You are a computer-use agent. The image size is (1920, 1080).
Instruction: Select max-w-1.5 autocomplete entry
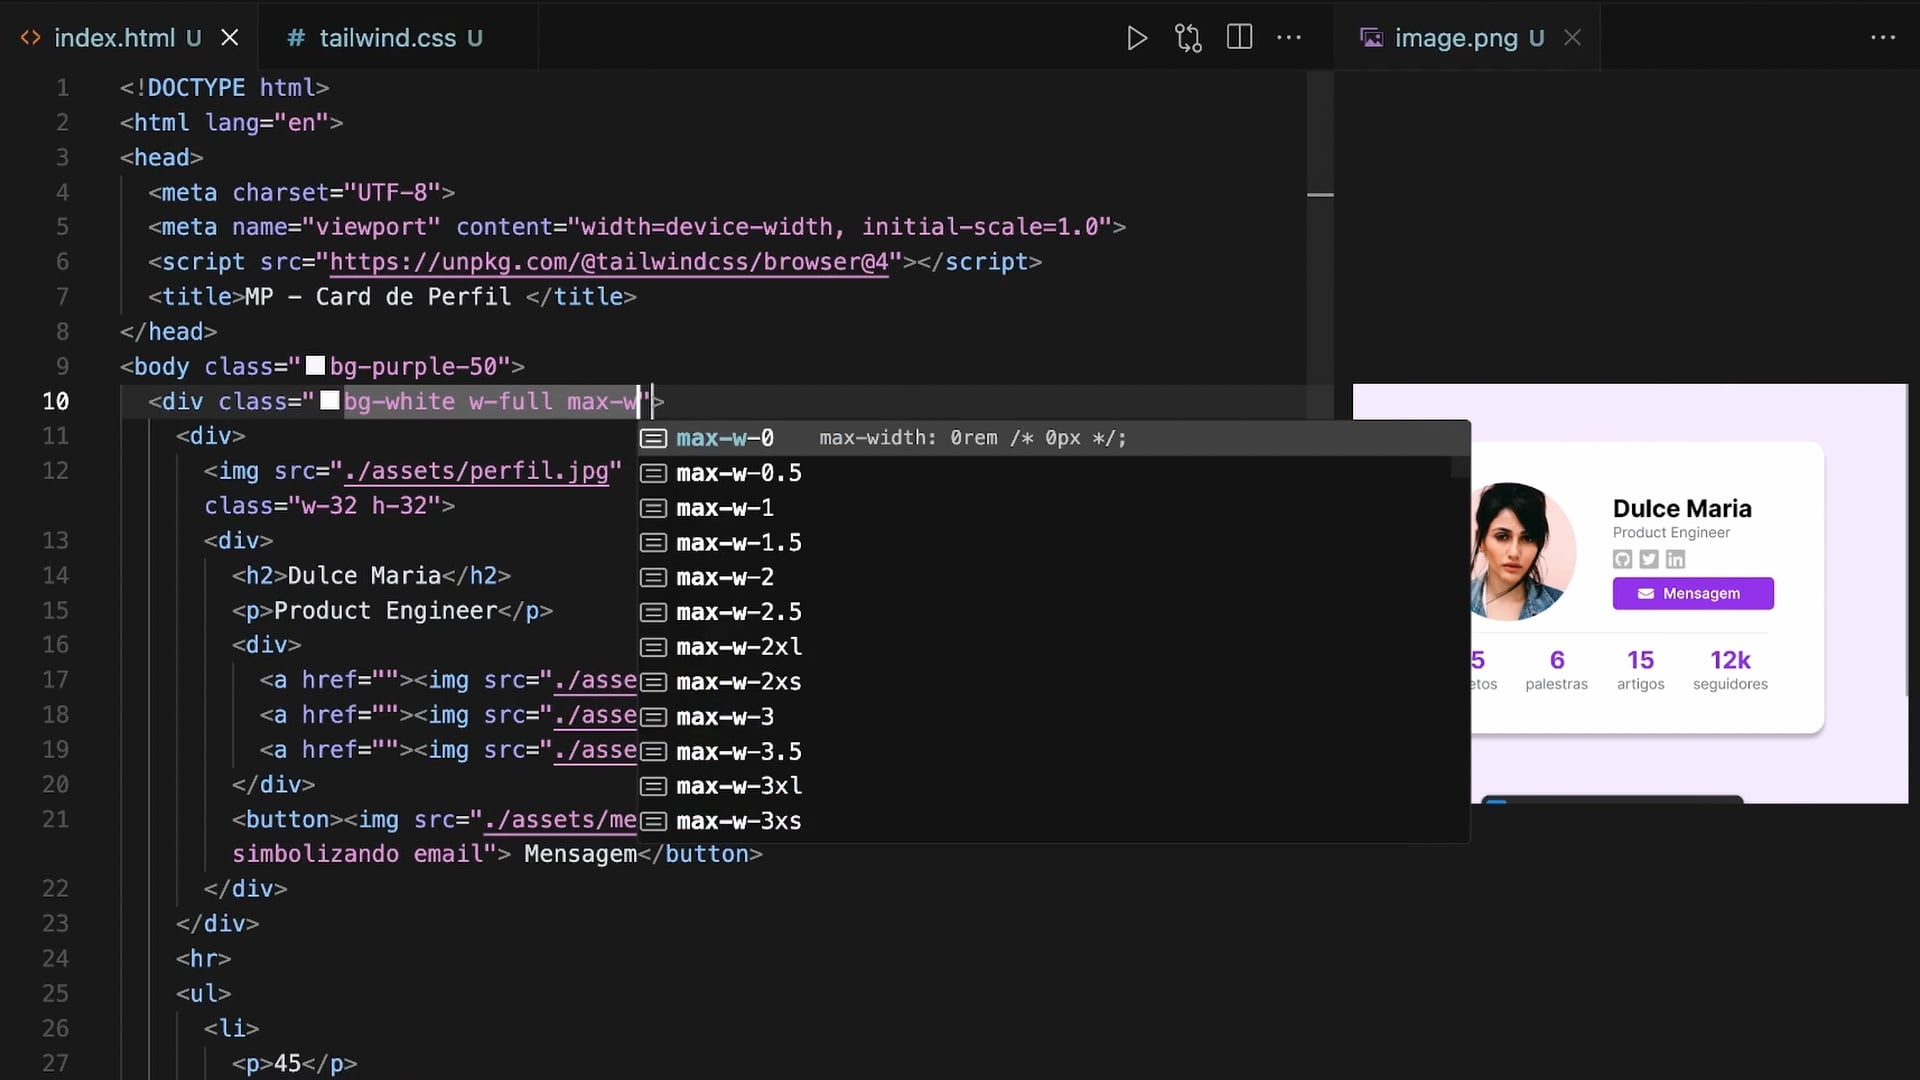click(1054, 543)
